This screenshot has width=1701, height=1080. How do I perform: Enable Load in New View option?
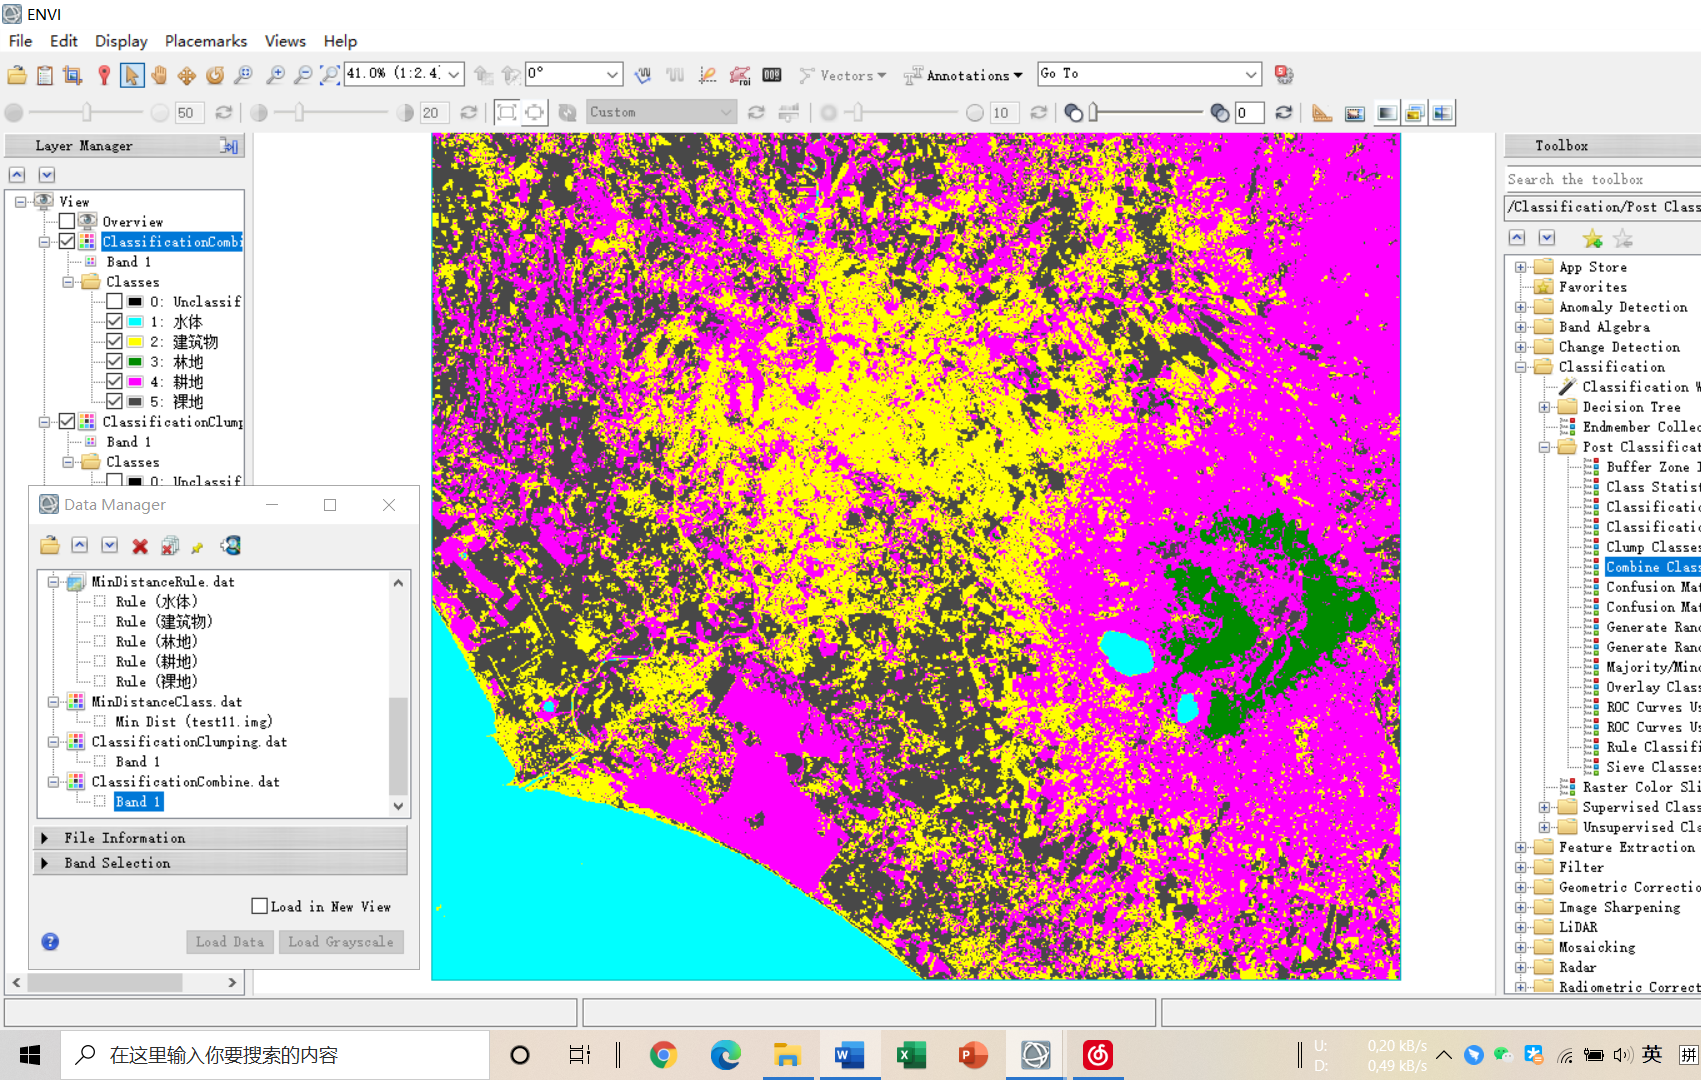coord(259,906)
